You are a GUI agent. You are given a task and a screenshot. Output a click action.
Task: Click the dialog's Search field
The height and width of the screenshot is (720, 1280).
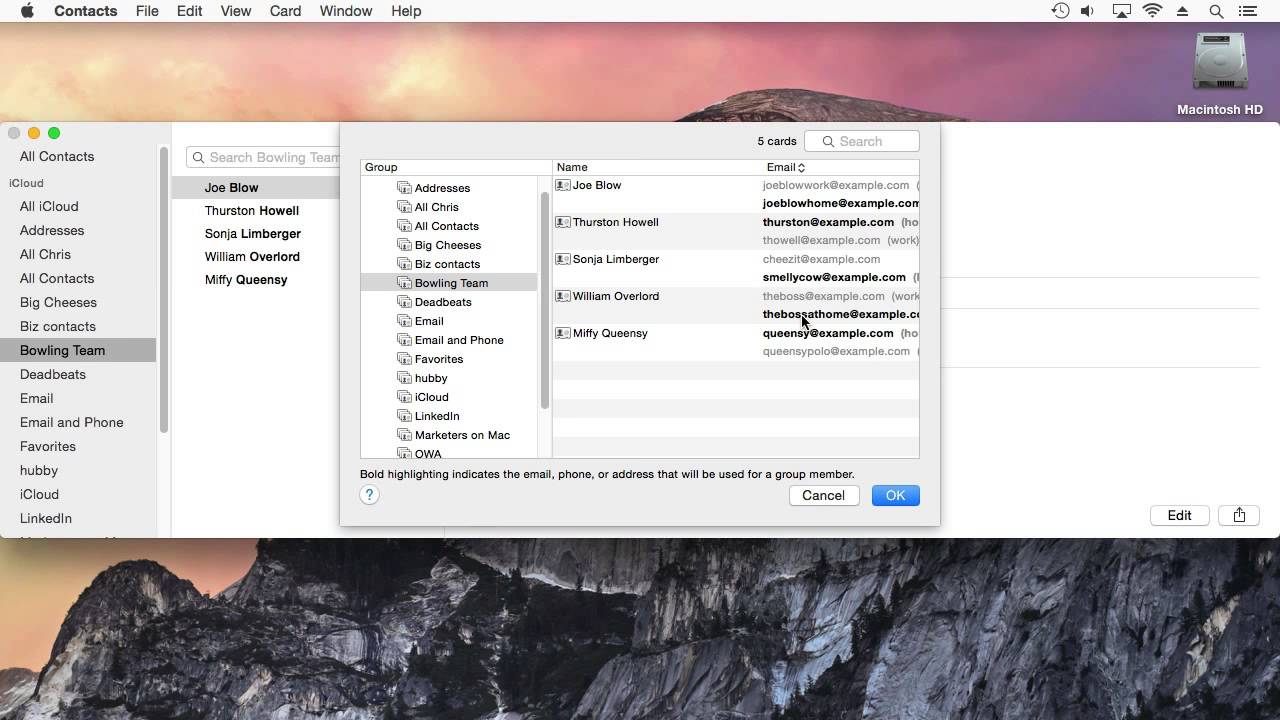pyautogui.click(x=862, y=141)
